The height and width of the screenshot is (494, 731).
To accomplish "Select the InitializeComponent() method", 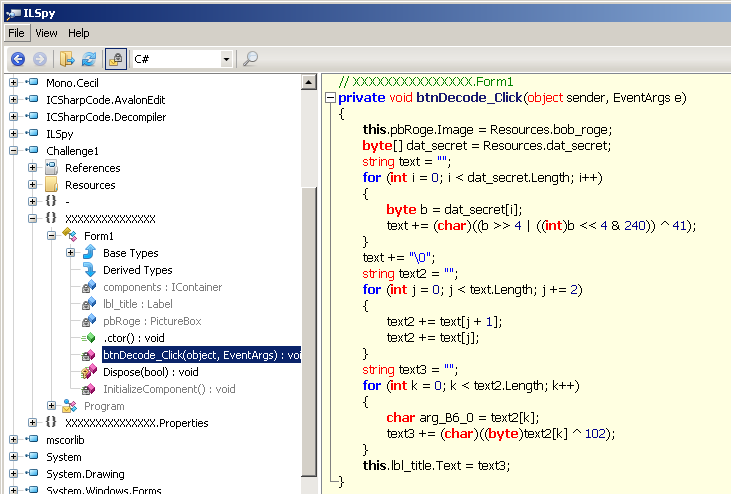I will click(168, 389).
